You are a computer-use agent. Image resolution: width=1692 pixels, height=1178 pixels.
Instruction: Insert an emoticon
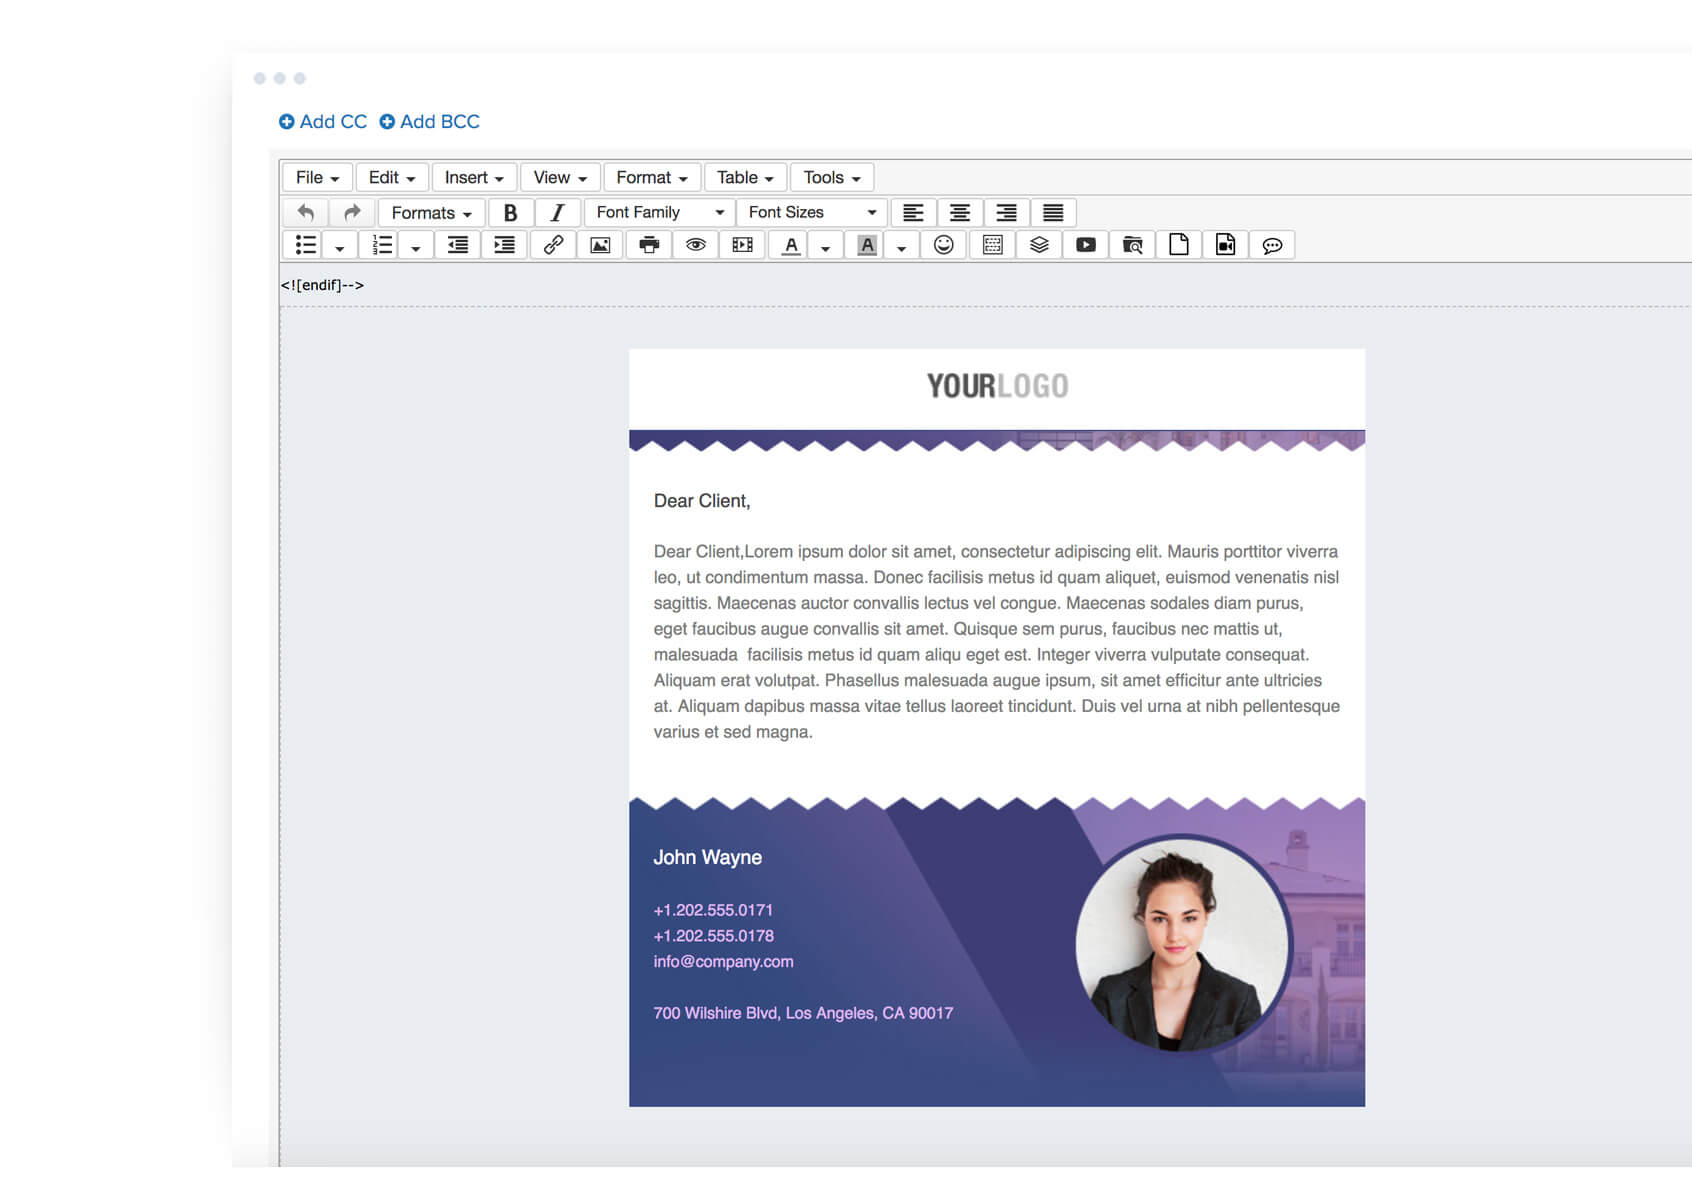coord(944,244)
